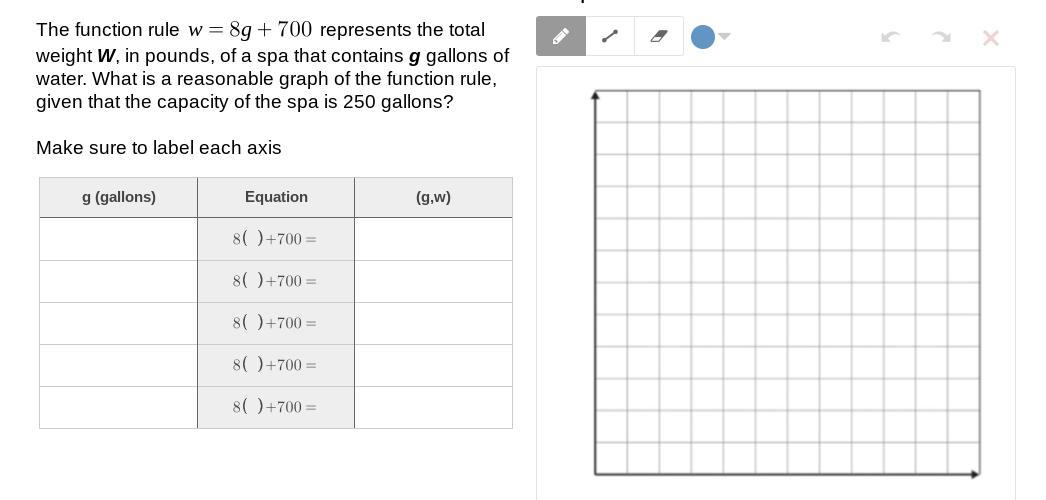This screenshot has height=500, width=1046.
Task: Click the origin corner of the graph grid
Action: pos(596,473)
